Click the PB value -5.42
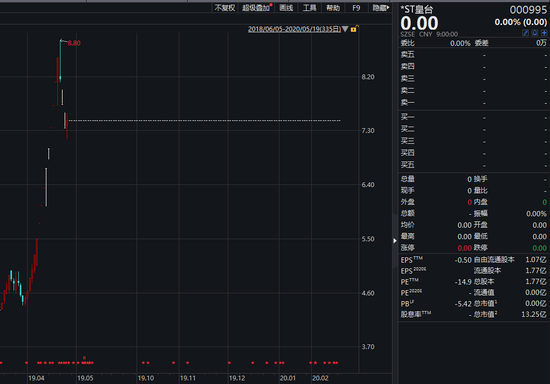Screen dimensions: 550x384 (x=463, y=304)
